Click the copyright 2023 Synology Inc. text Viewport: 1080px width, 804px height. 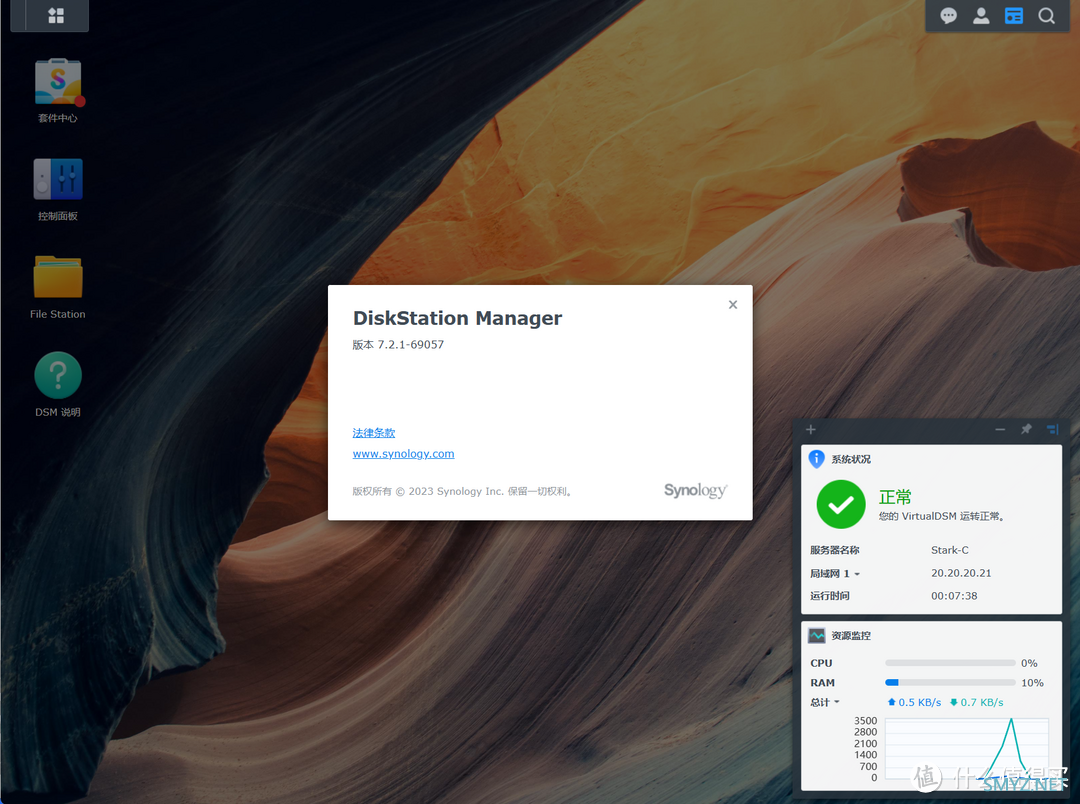(462, 491)
